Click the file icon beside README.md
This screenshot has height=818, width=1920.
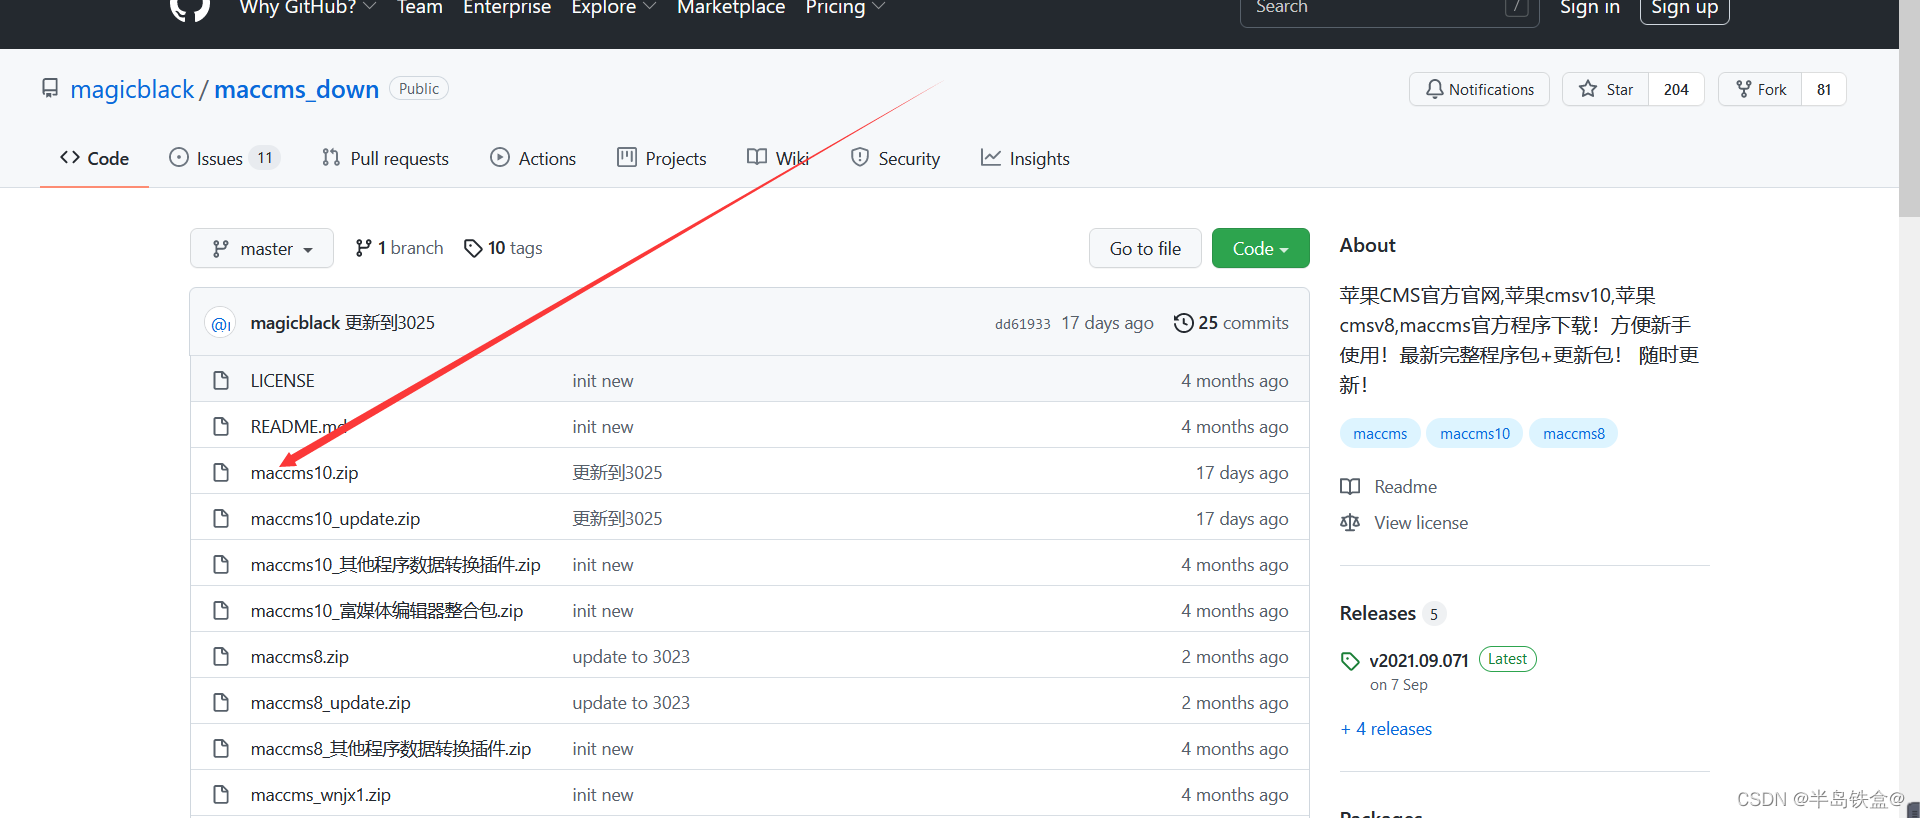221,427
